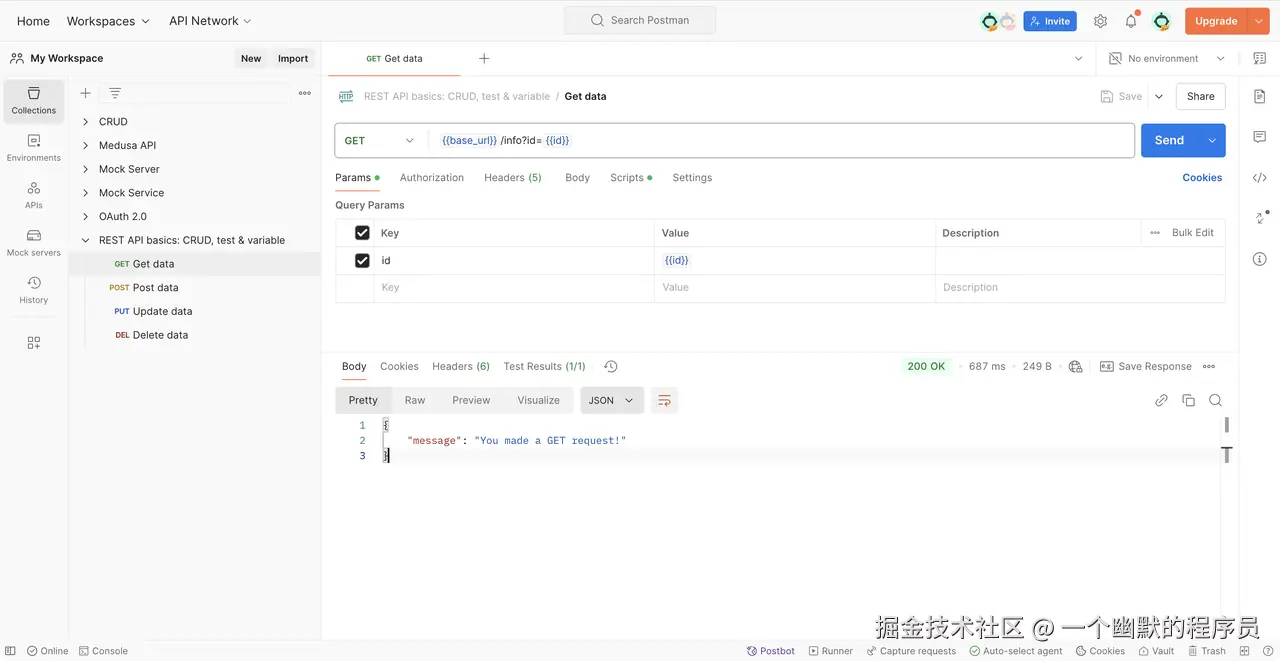Click the Upgrade button
Viewport: 1280px width, 661px height.
pyautogui.click(x=1216, y=21)
